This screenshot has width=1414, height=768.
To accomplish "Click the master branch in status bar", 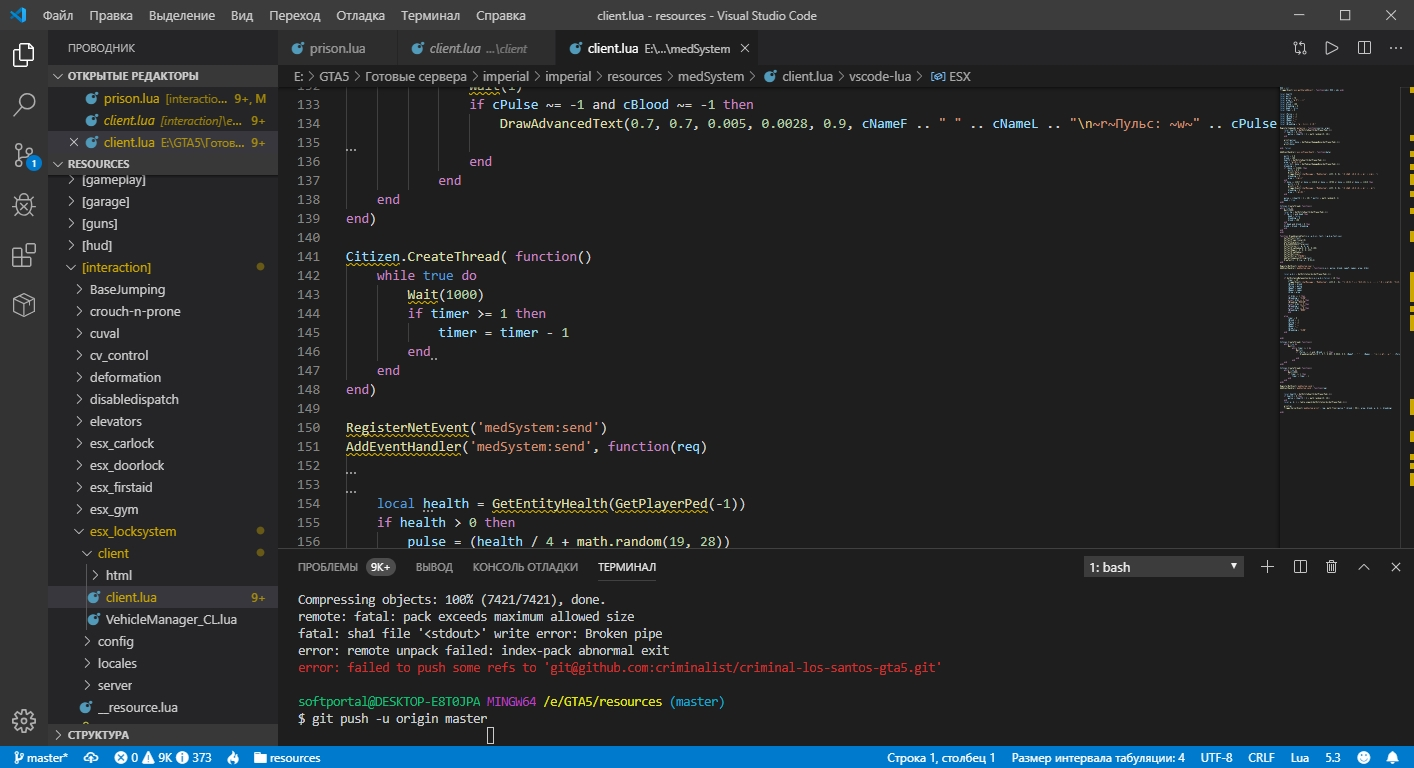I will coord(40,758).
